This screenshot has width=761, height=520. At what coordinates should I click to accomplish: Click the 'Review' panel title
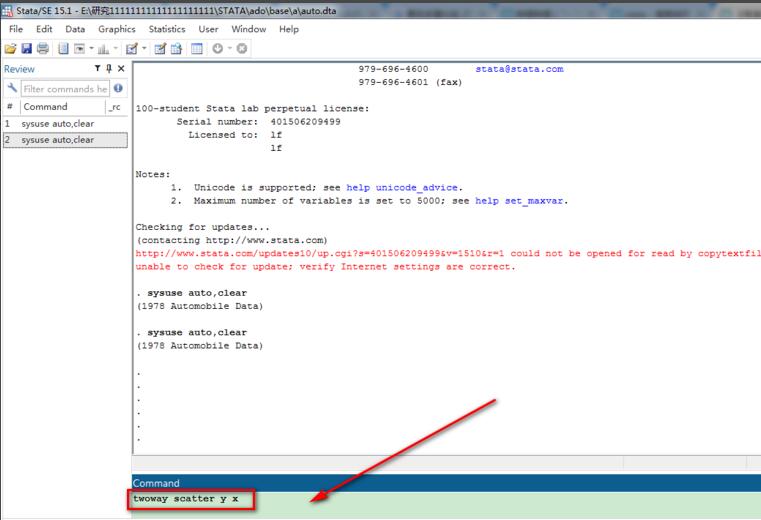click(x=19, y=69)
